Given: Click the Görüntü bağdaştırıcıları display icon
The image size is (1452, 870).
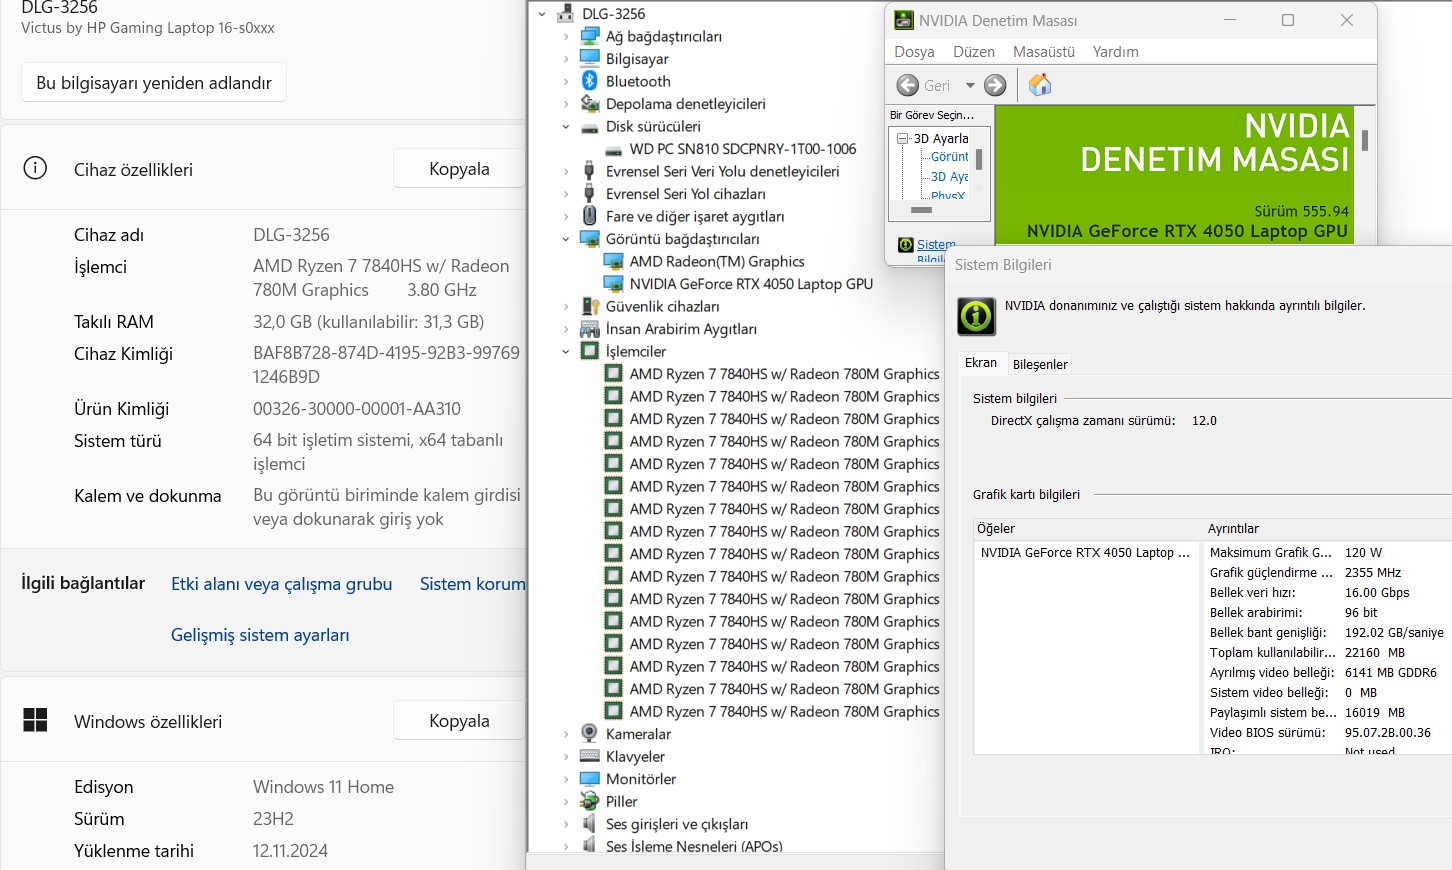Looking at the screenshot, I should [590, 239].
